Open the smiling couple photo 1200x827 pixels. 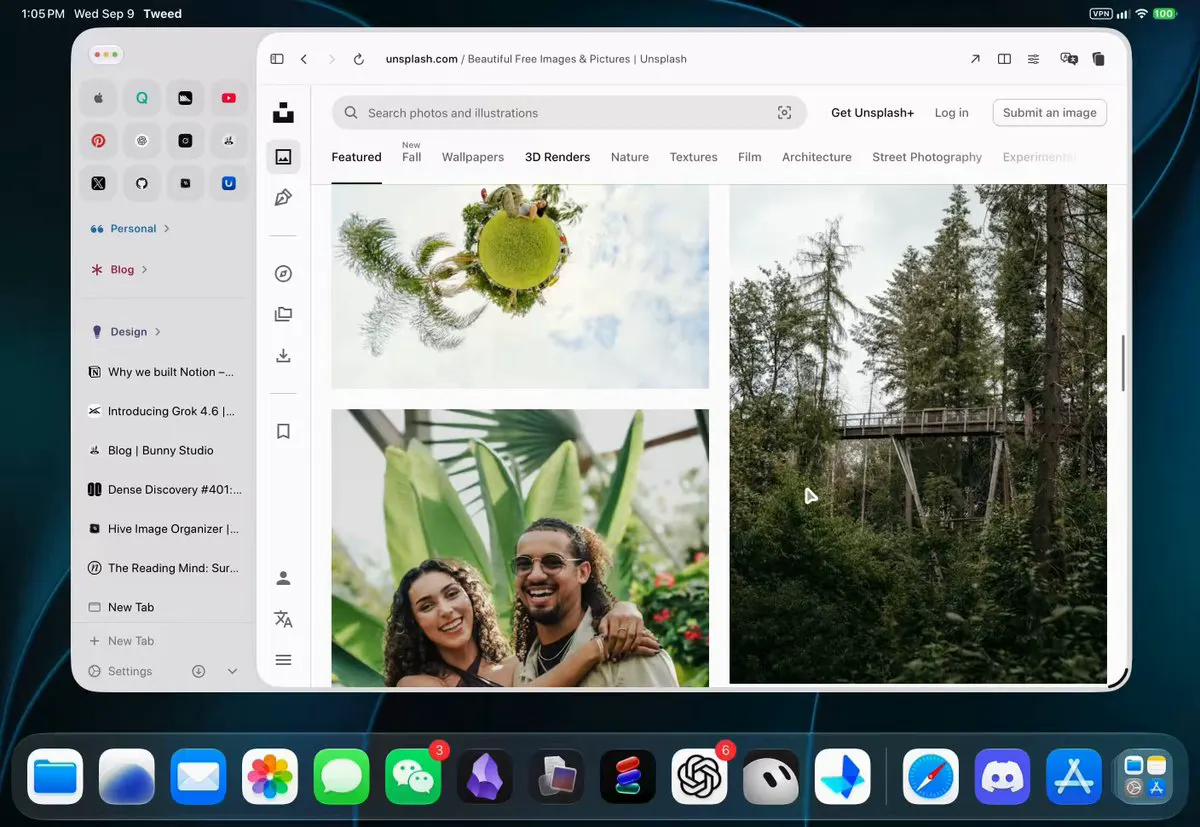coord(520,548)
